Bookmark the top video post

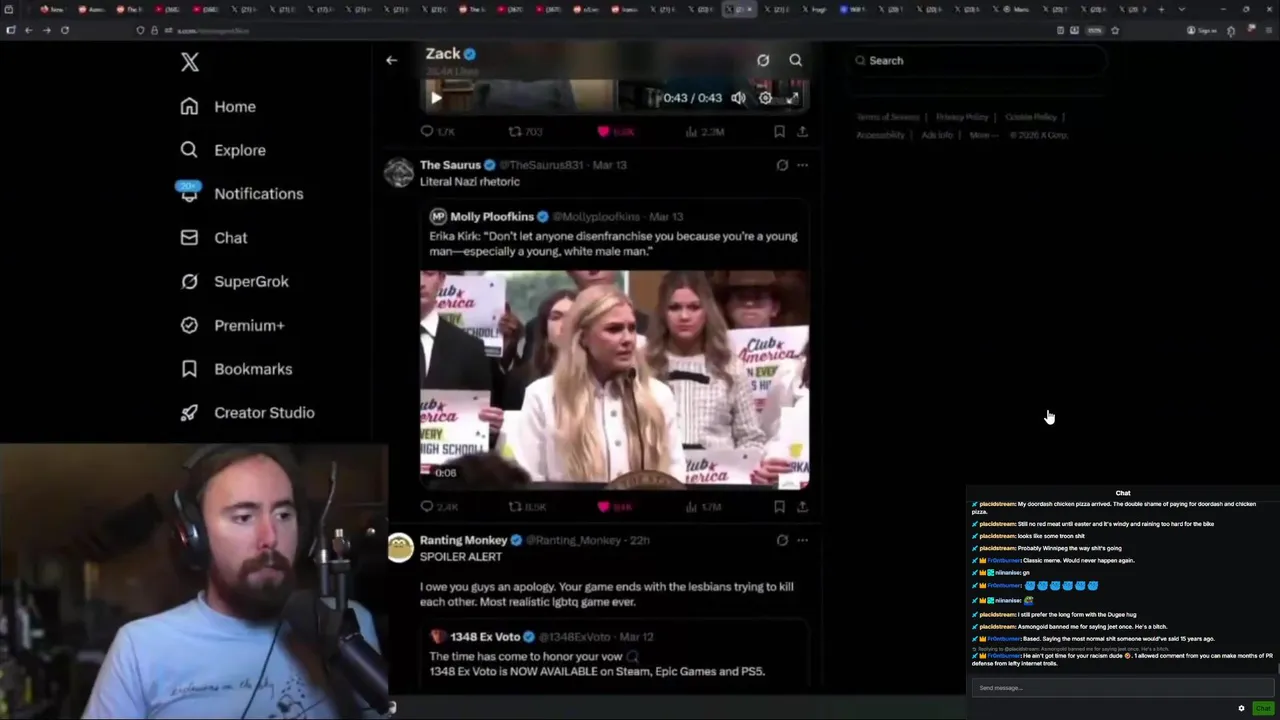pyautogui.click(x=779, y=132)
